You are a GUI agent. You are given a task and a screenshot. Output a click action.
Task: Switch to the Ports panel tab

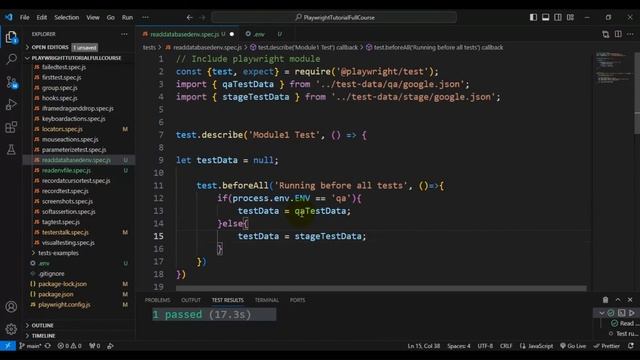[297, 300]
